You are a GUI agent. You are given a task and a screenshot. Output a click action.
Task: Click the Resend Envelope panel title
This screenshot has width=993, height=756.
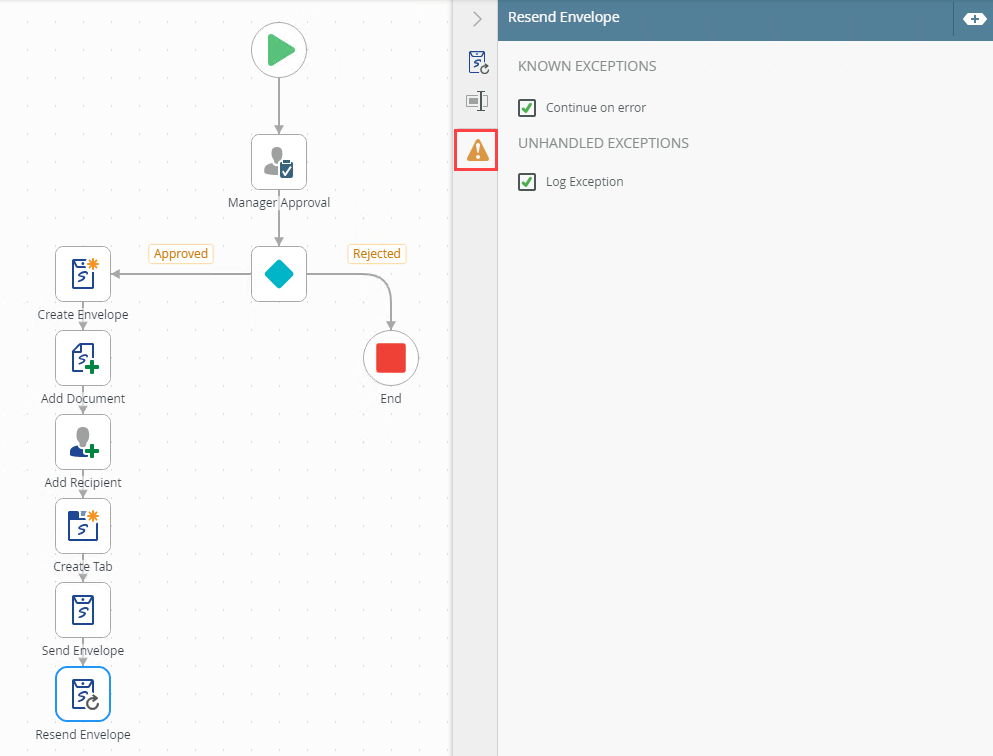tap(564, 17)
